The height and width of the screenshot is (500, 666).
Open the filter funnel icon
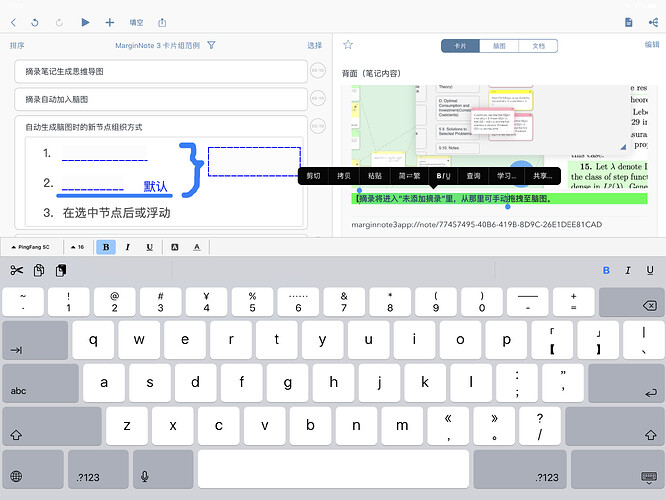coord(211,45)
